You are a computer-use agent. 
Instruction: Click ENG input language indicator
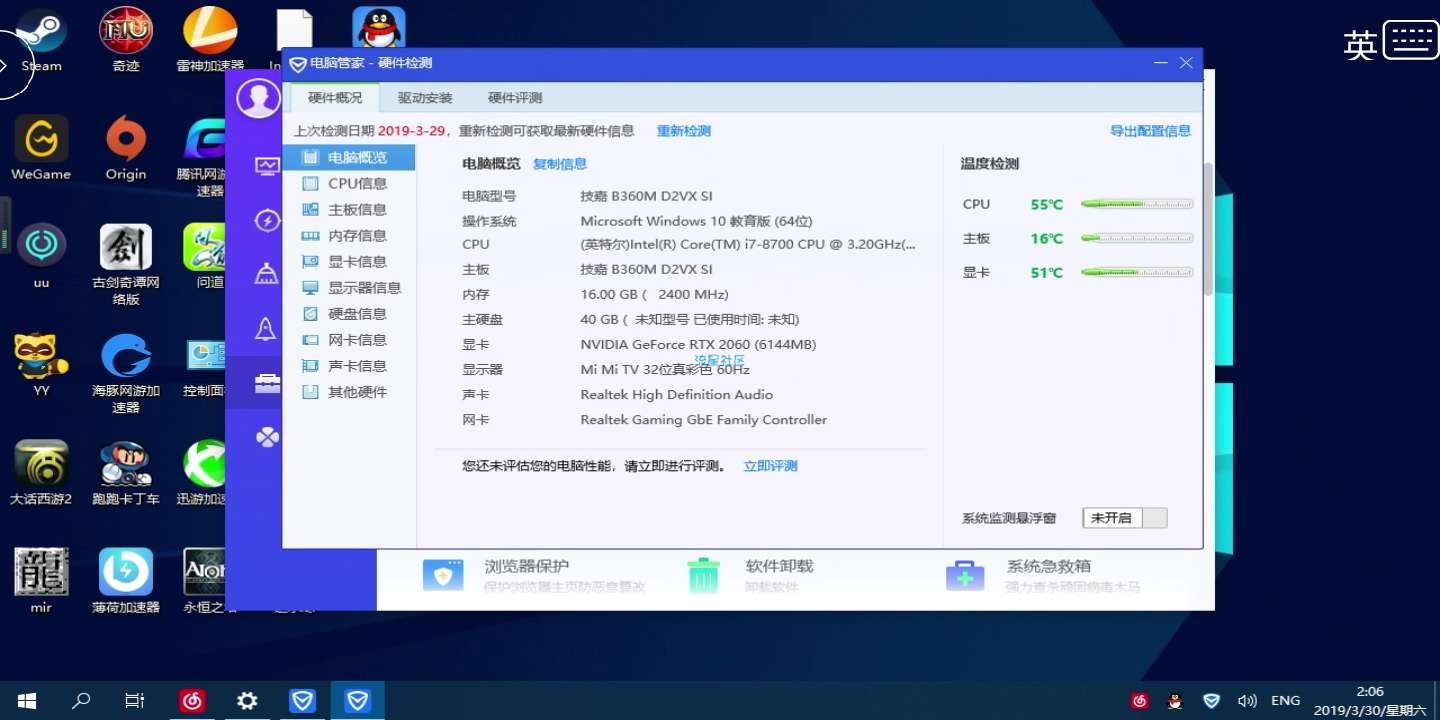[x=1285, y=701]
